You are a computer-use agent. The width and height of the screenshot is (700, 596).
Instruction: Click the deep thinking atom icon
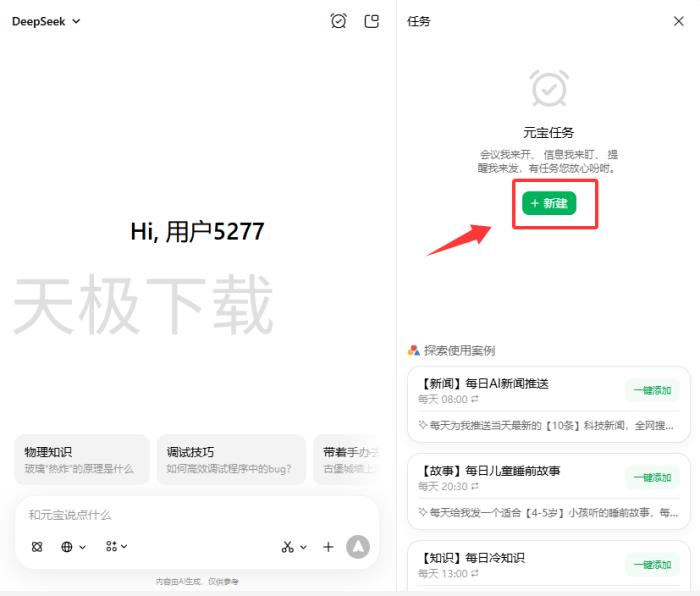tap(37, 547)
